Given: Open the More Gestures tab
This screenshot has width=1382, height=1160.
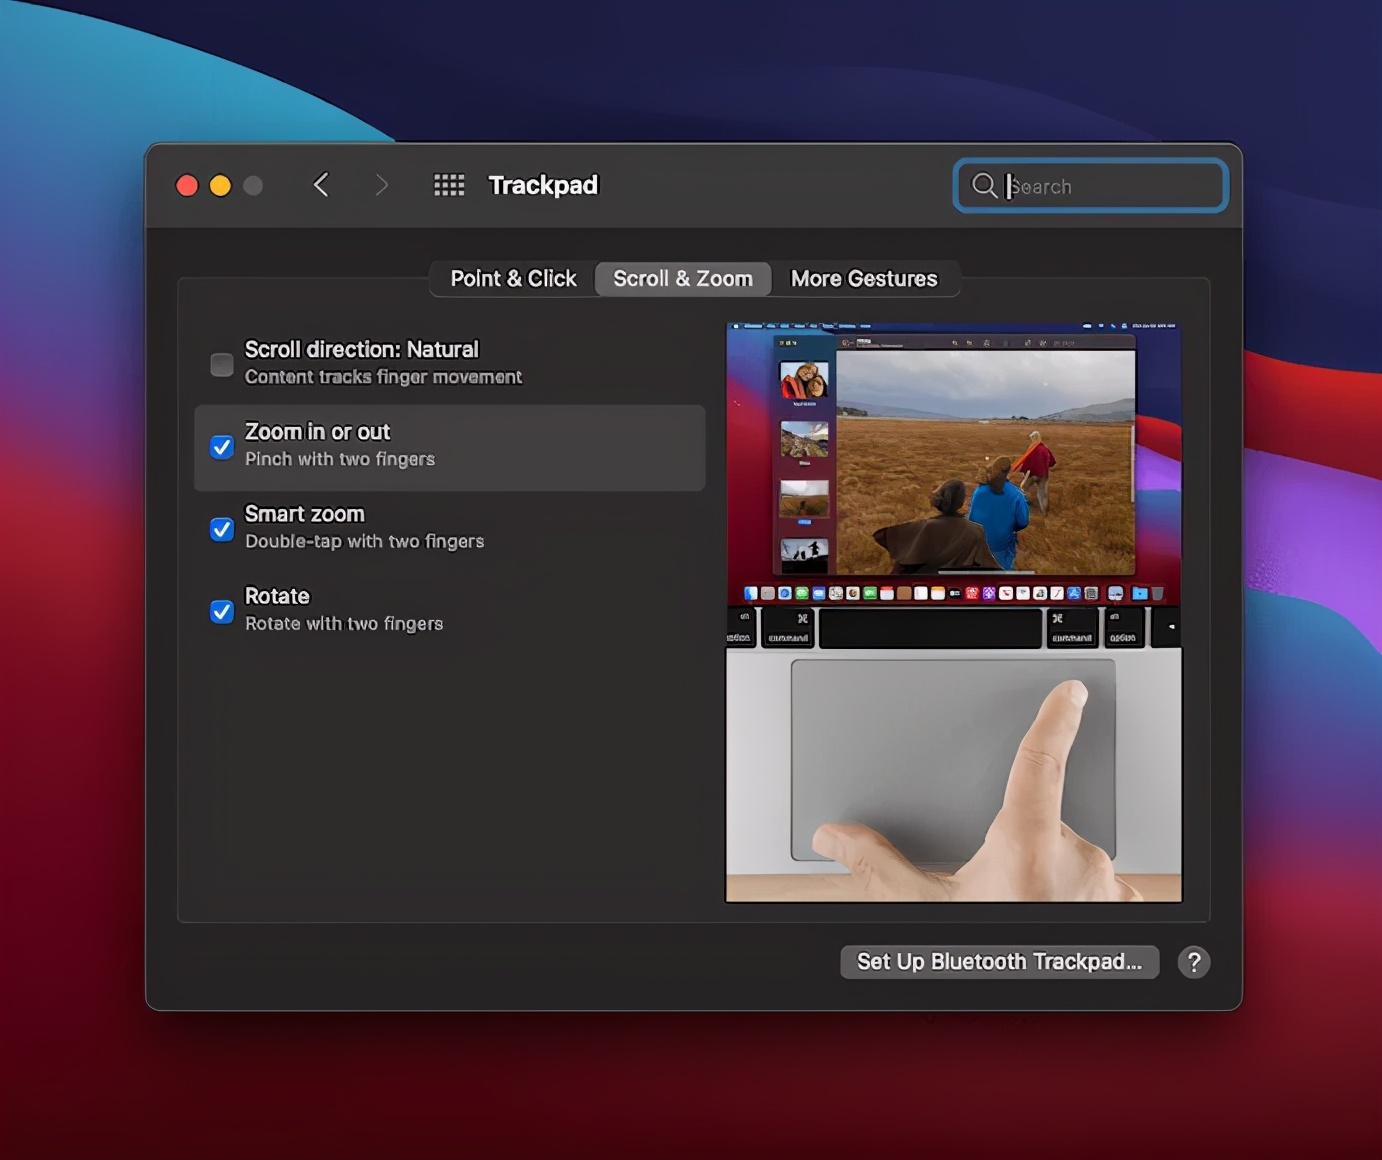Looking at the screenshot, I should [864, 279].
